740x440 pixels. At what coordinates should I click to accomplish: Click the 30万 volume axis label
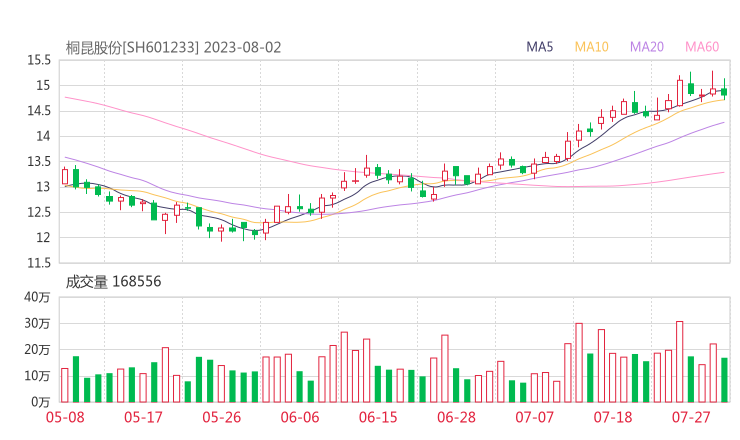pyautogui.click(x=37, y=323)
